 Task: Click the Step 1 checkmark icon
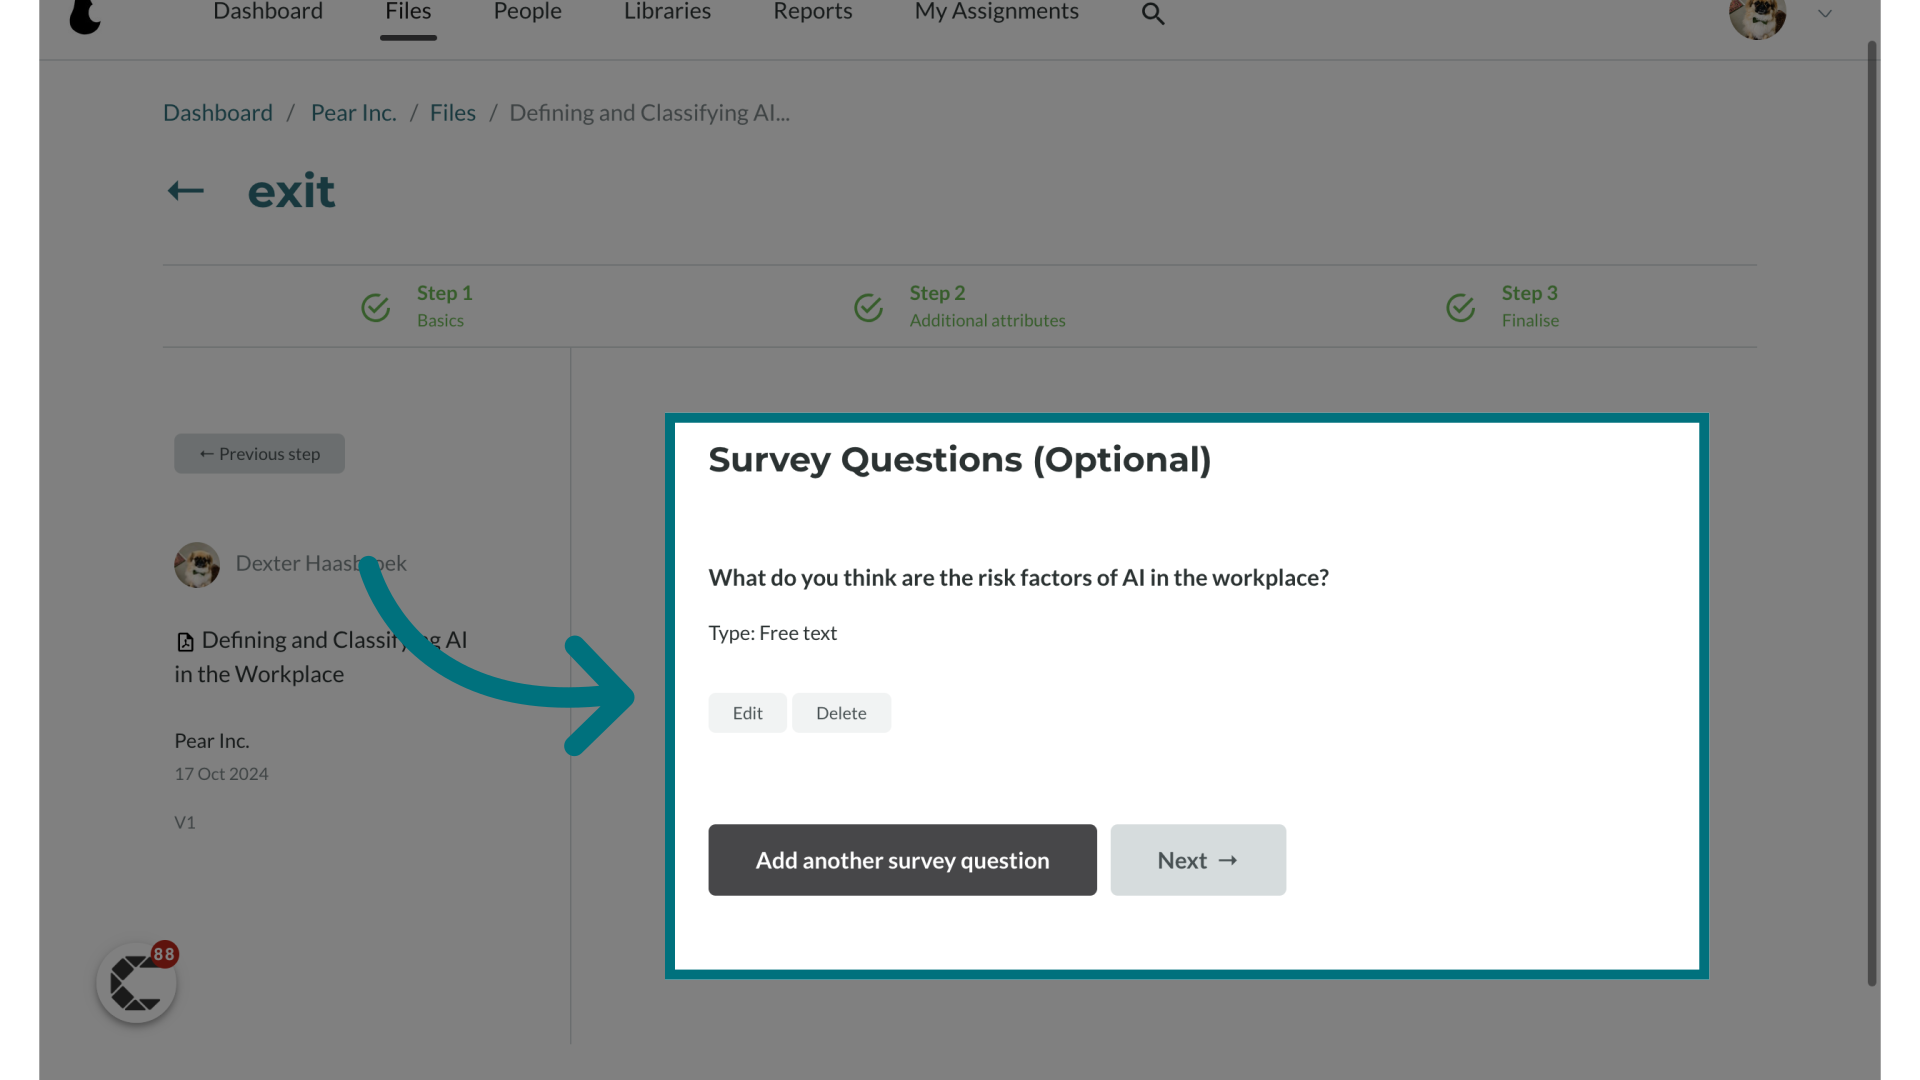coord(376,308)
